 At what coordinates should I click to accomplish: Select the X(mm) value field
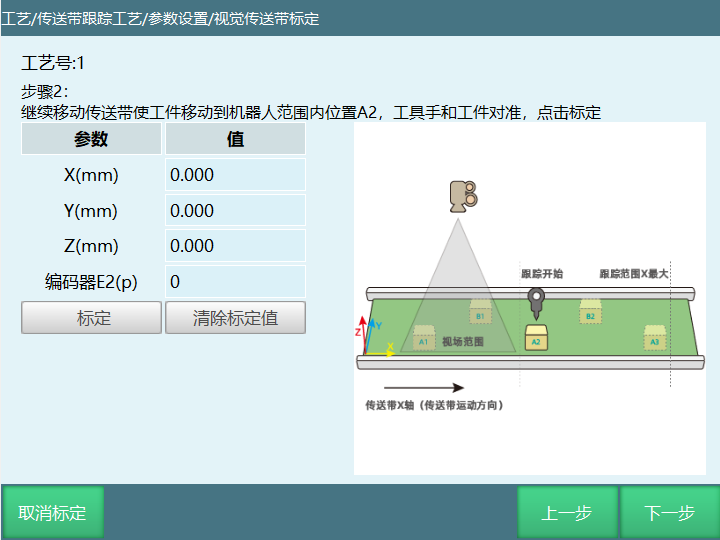235,175
